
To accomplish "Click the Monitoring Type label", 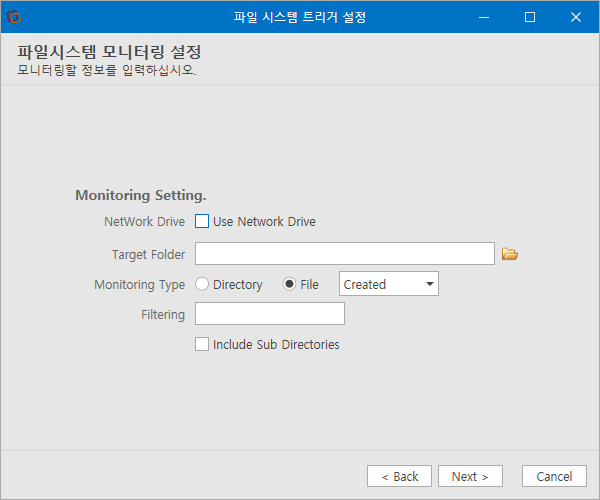I will 140,285.
